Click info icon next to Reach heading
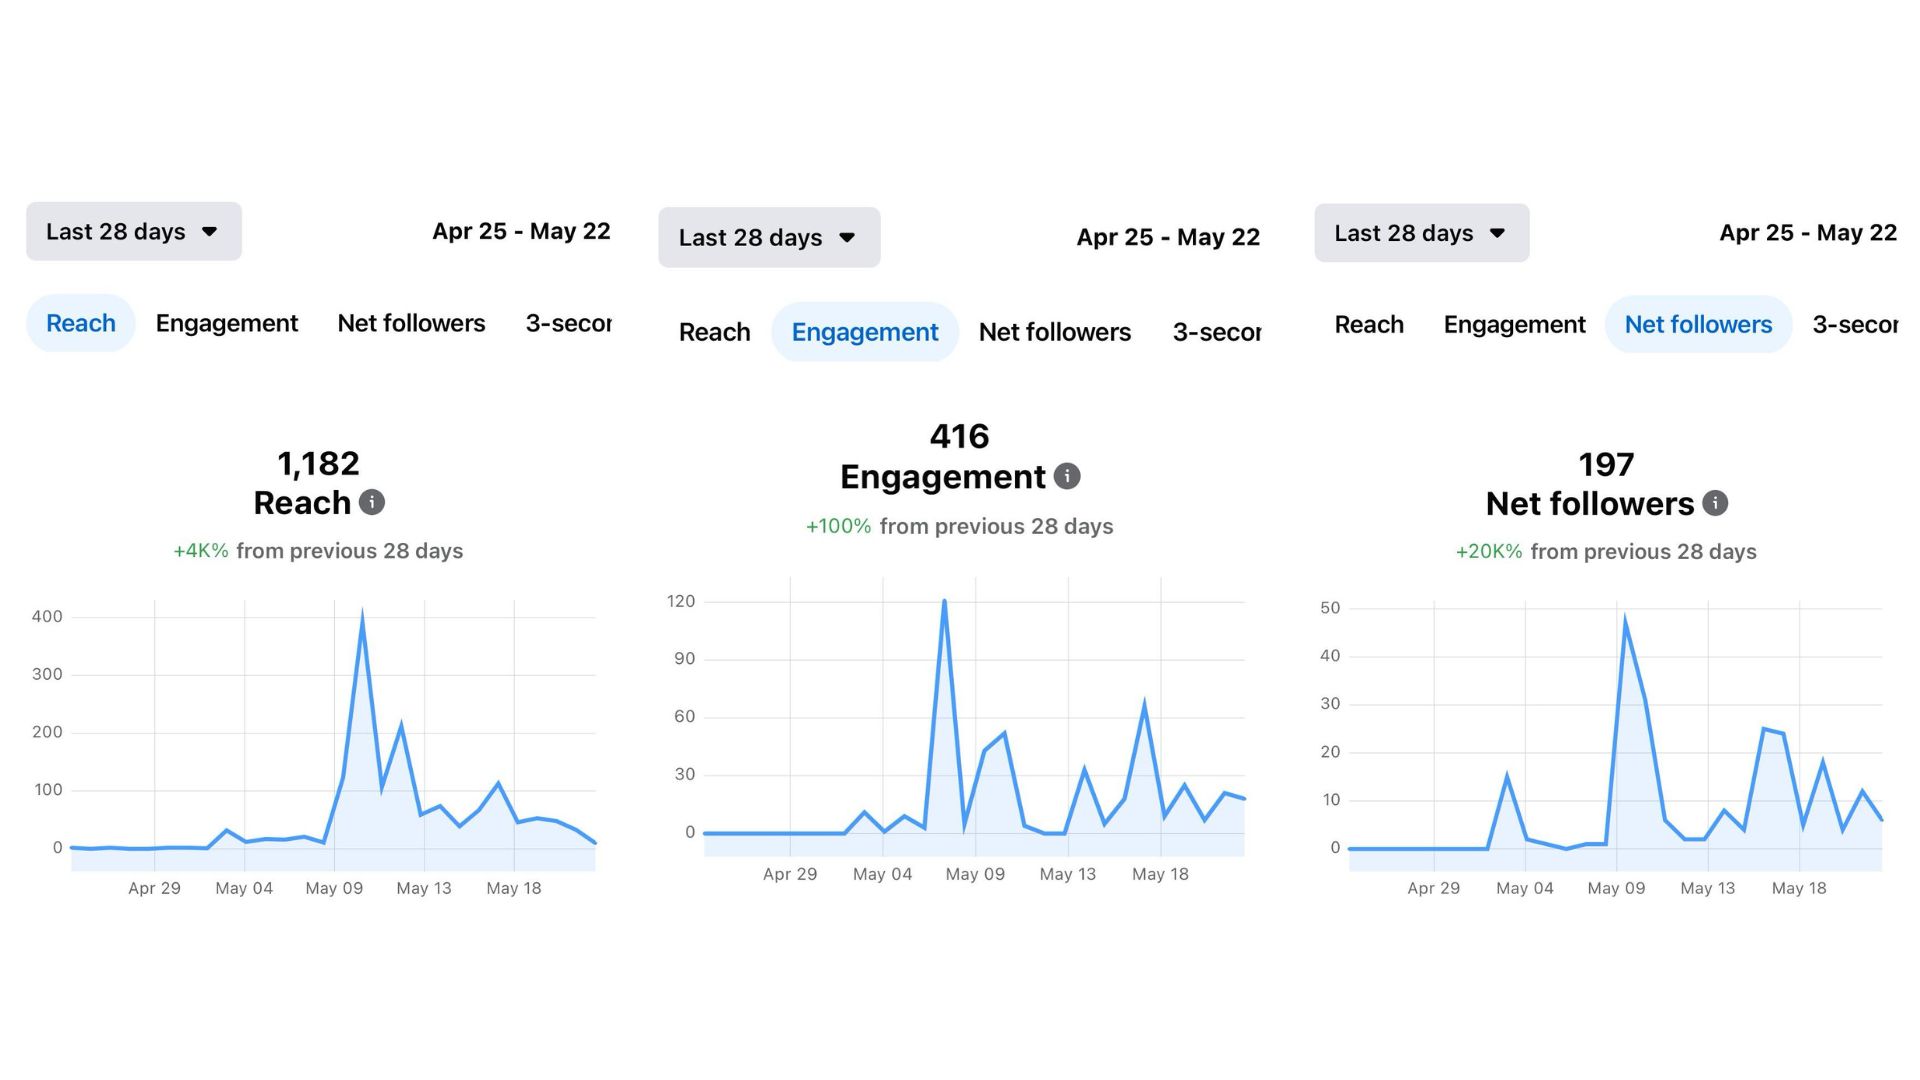This screenshot has width=1920, height=1080. [372, 502]
